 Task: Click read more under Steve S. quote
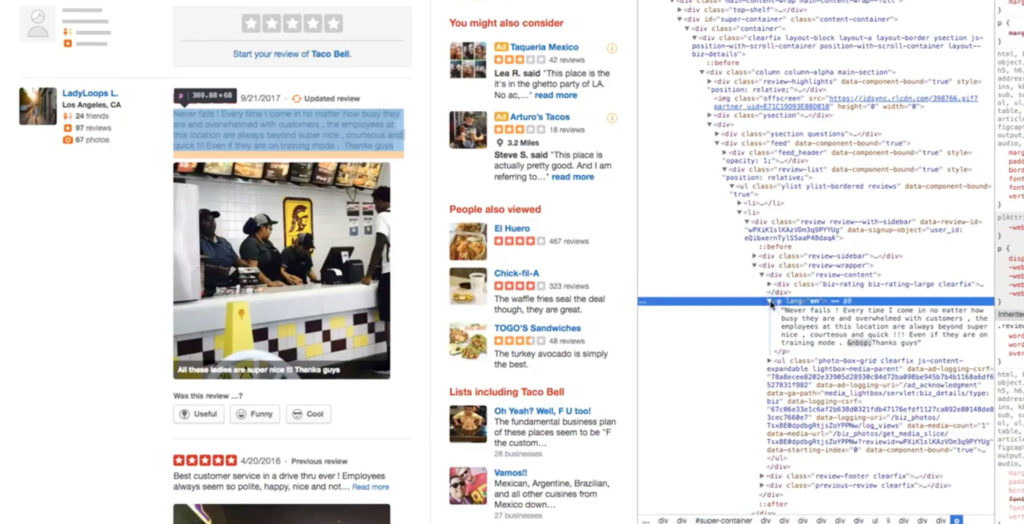tap(572, 177)
